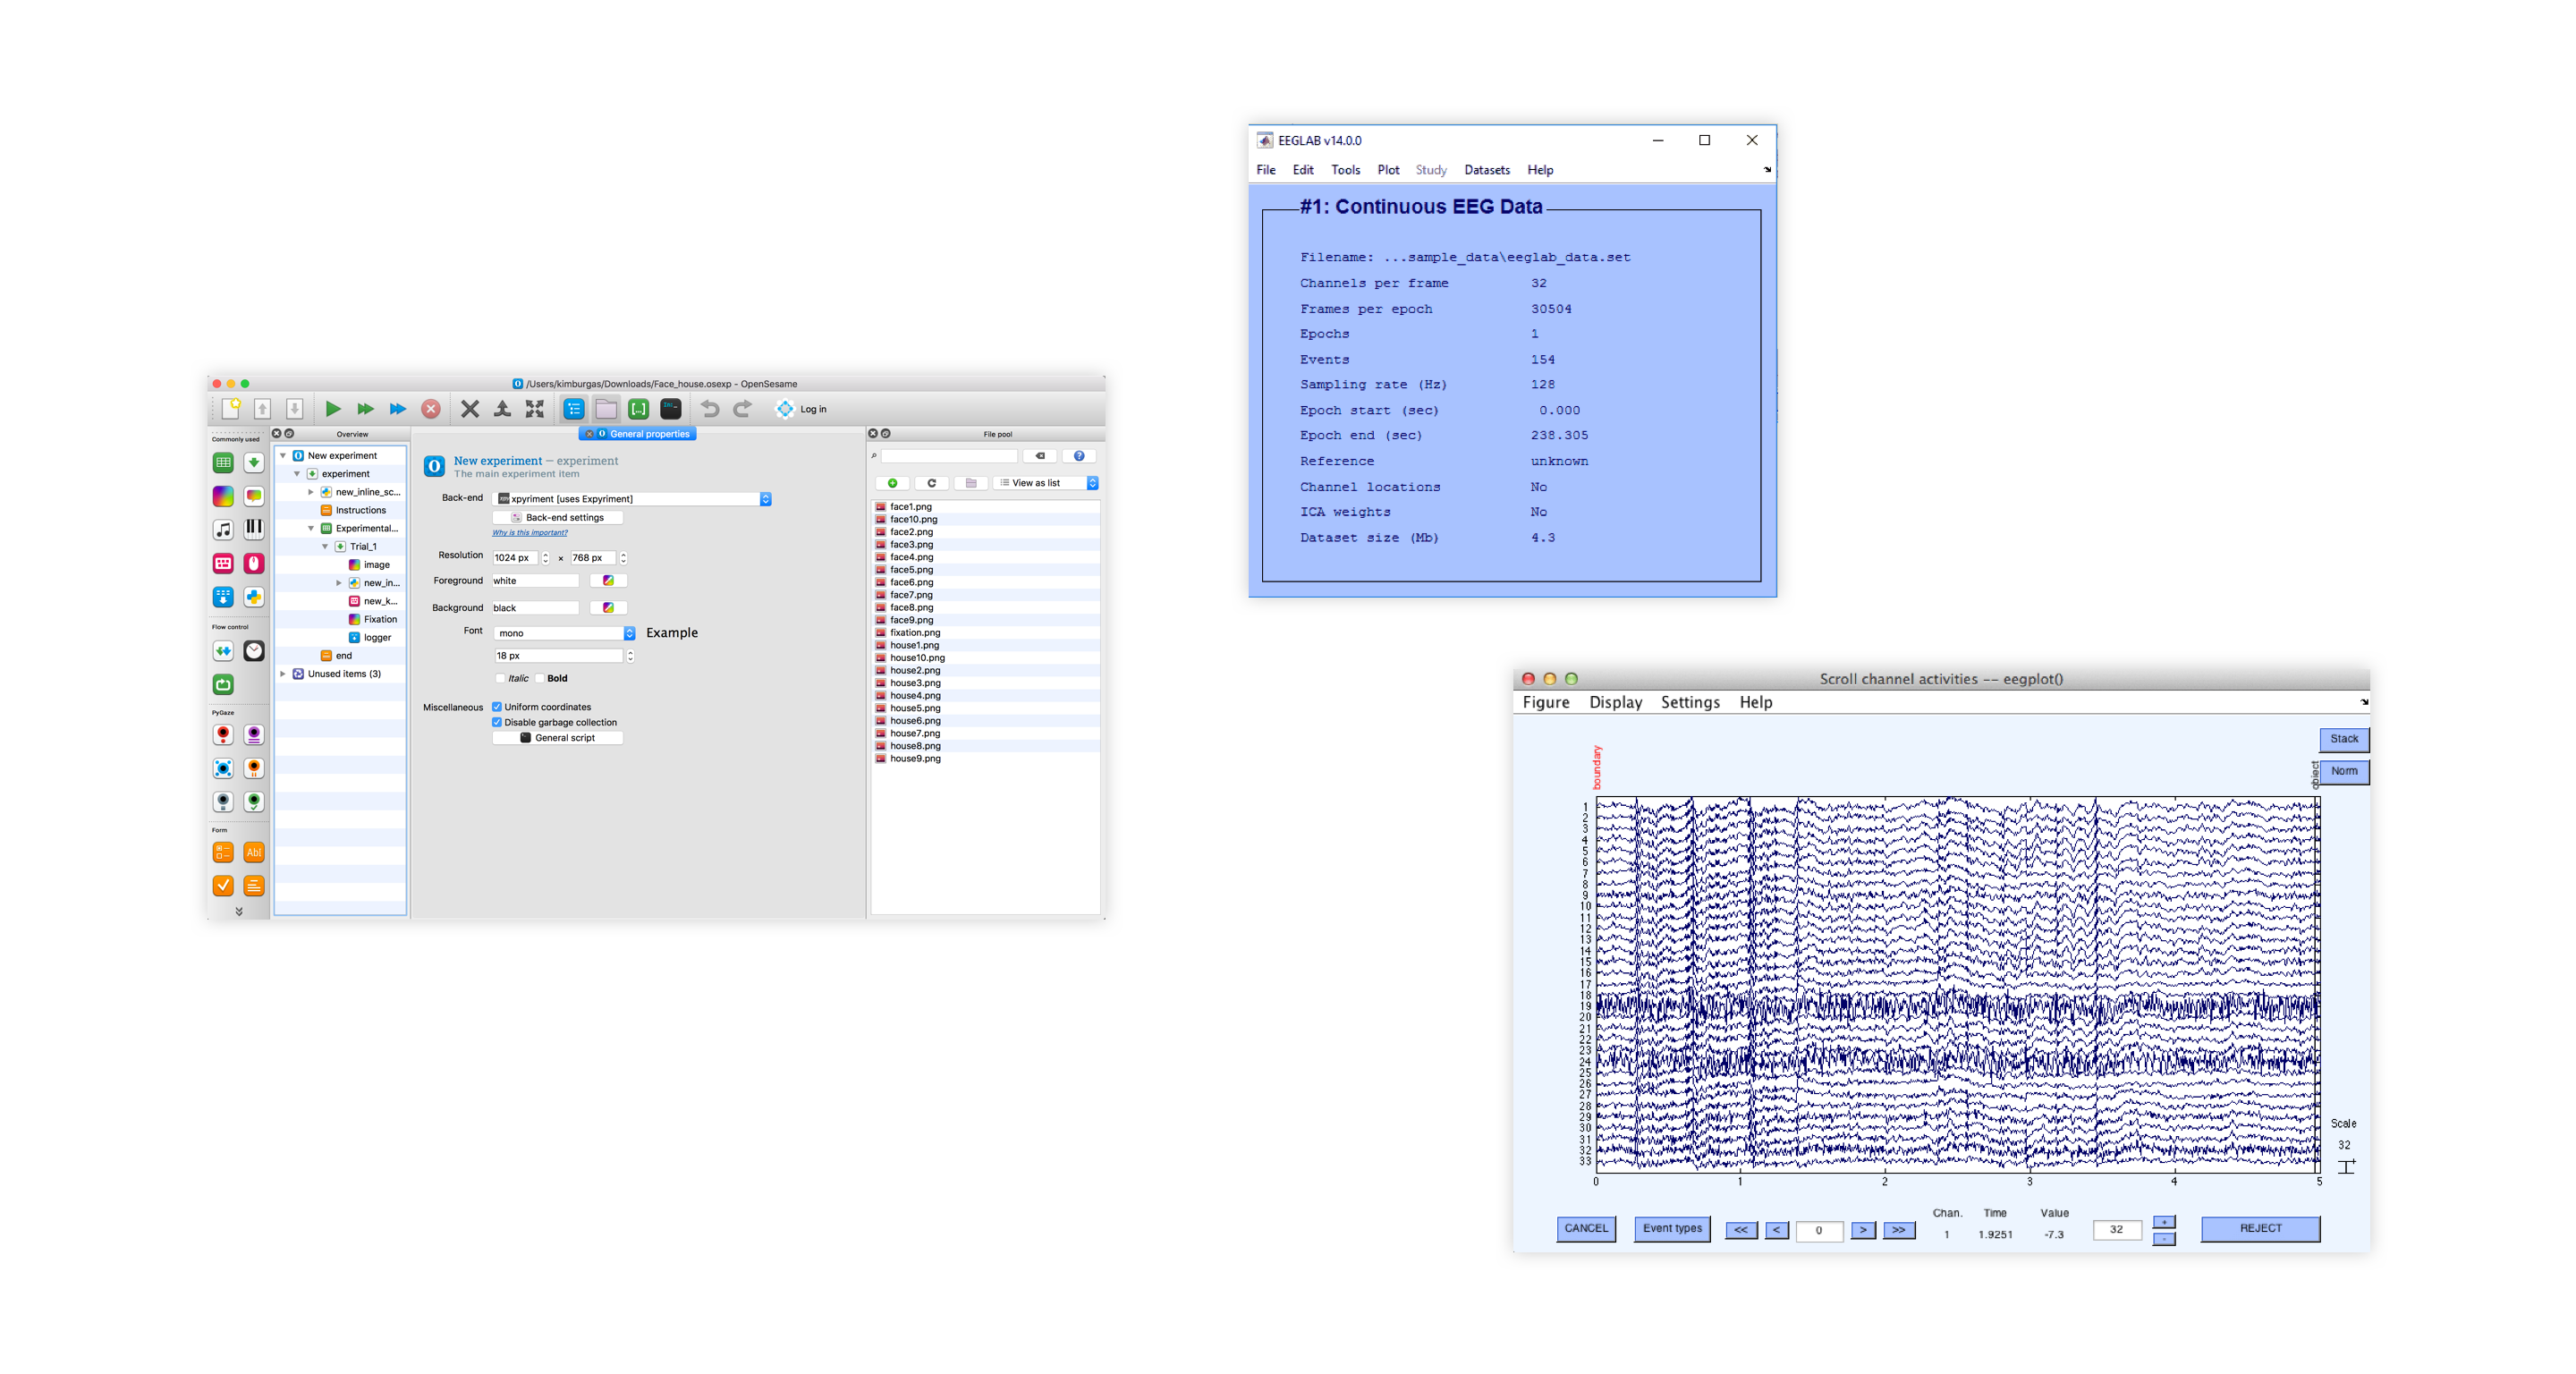Open the View as list dropdown

coord(1046,483)
